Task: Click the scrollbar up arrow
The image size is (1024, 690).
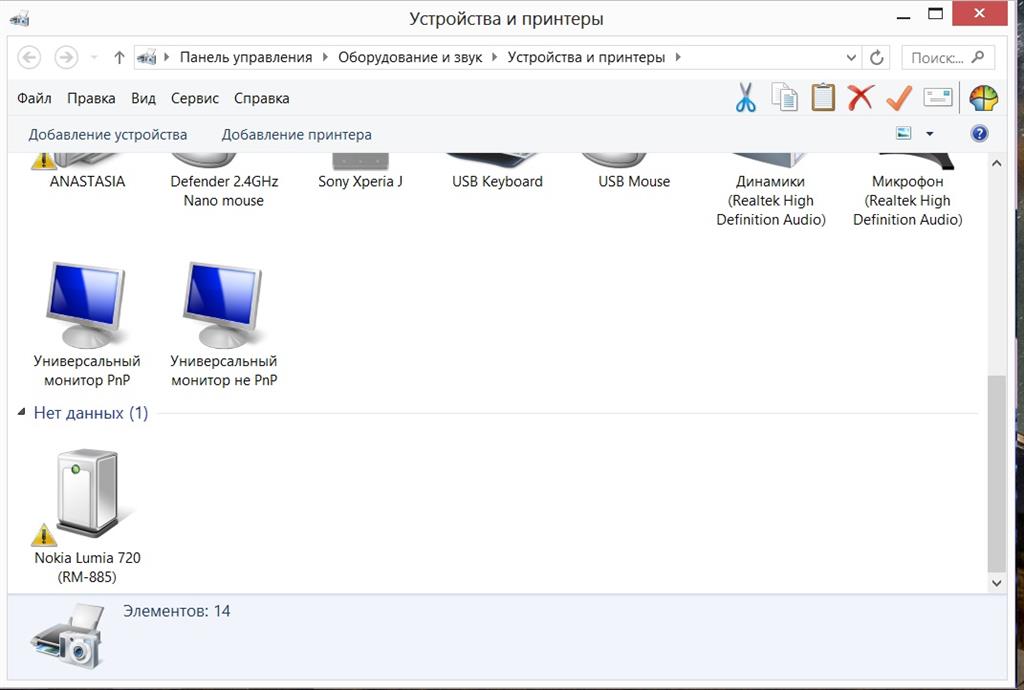Action: point(996,163)
